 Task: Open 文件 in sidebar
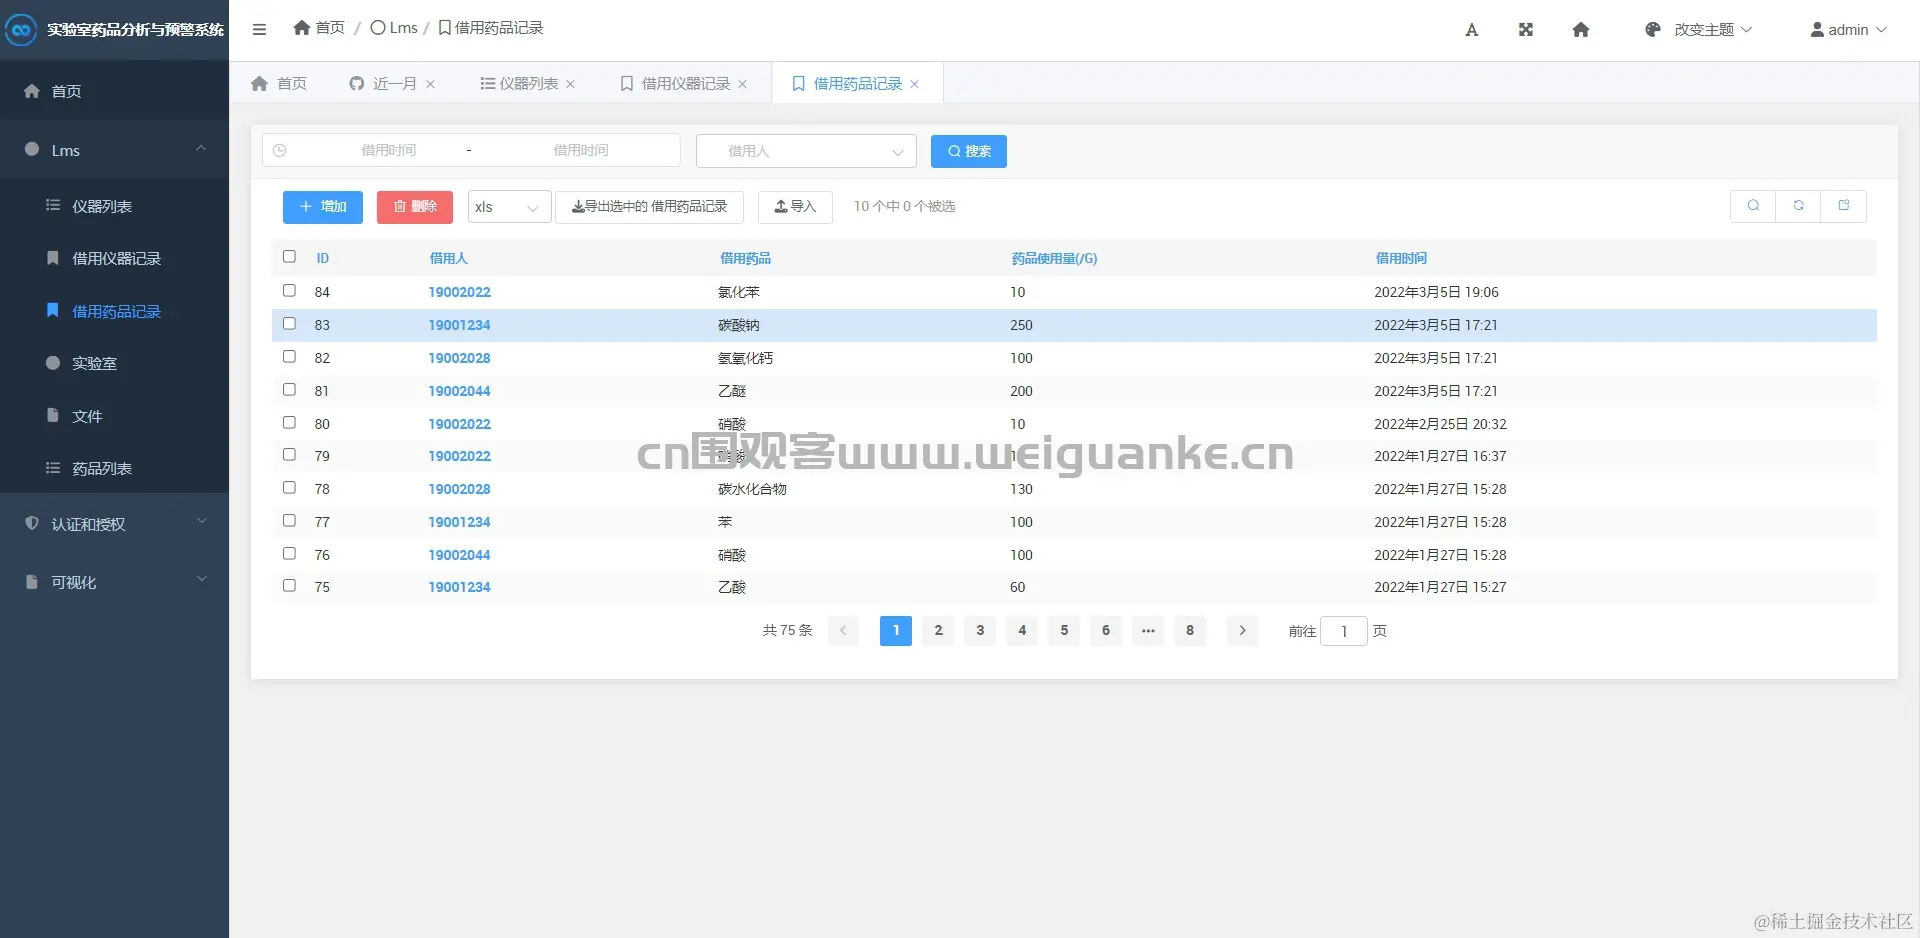114,416
